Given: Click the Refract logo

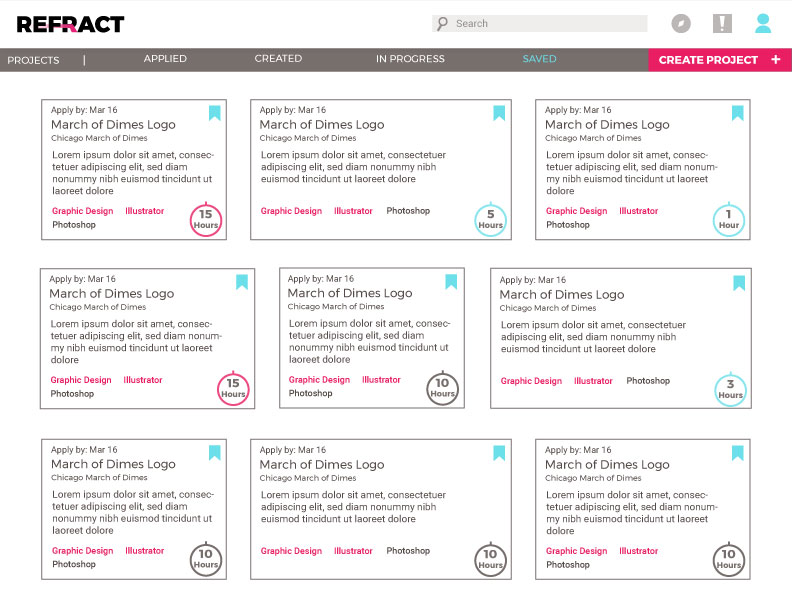Looking at the screenshot, I should tap(70, 24).
